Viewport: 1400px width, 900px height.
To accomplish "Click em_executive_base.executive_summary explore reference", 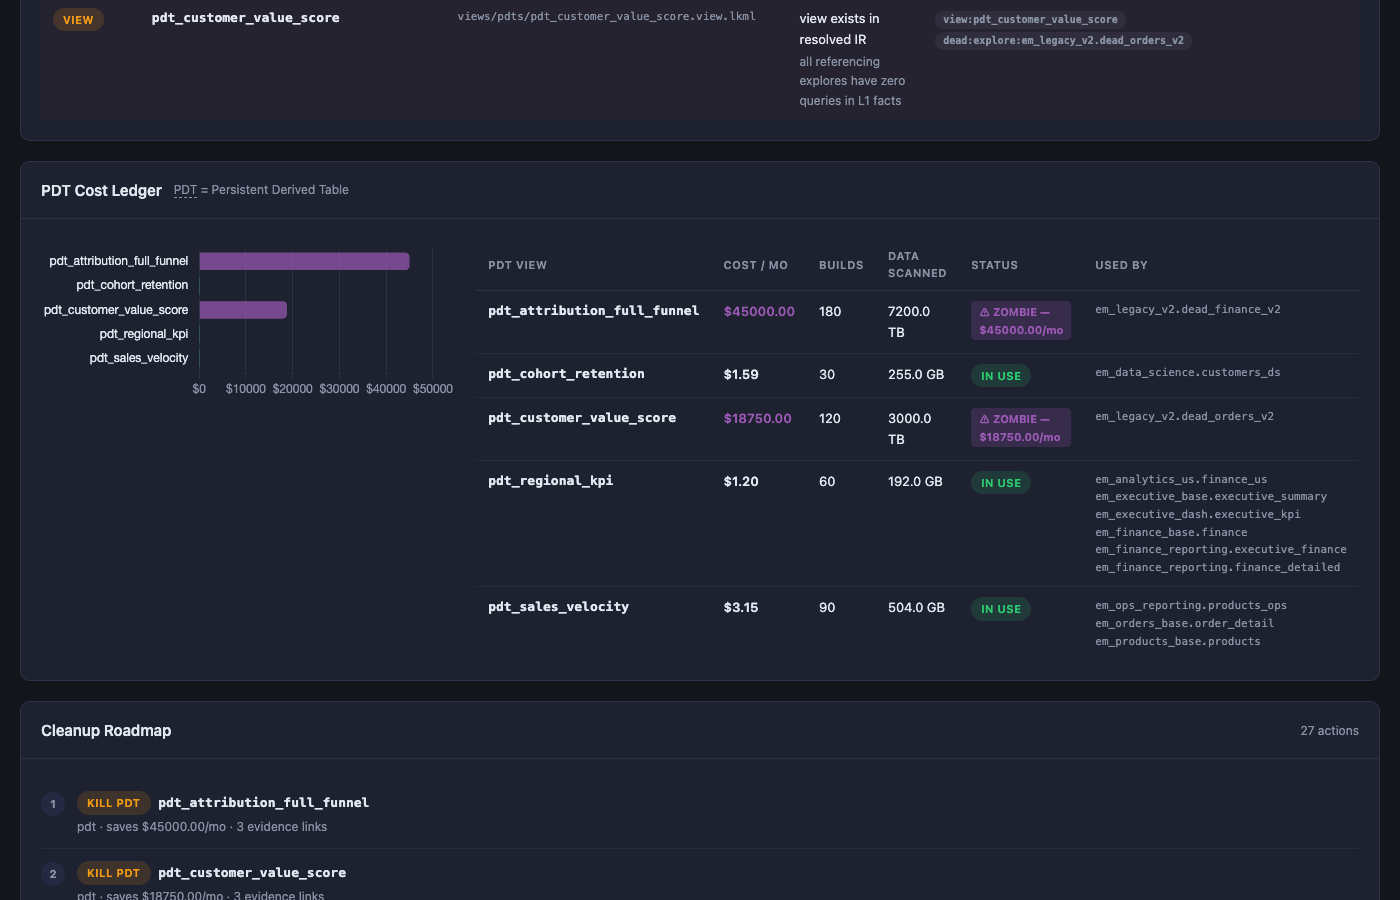I will pos(1211,497).
